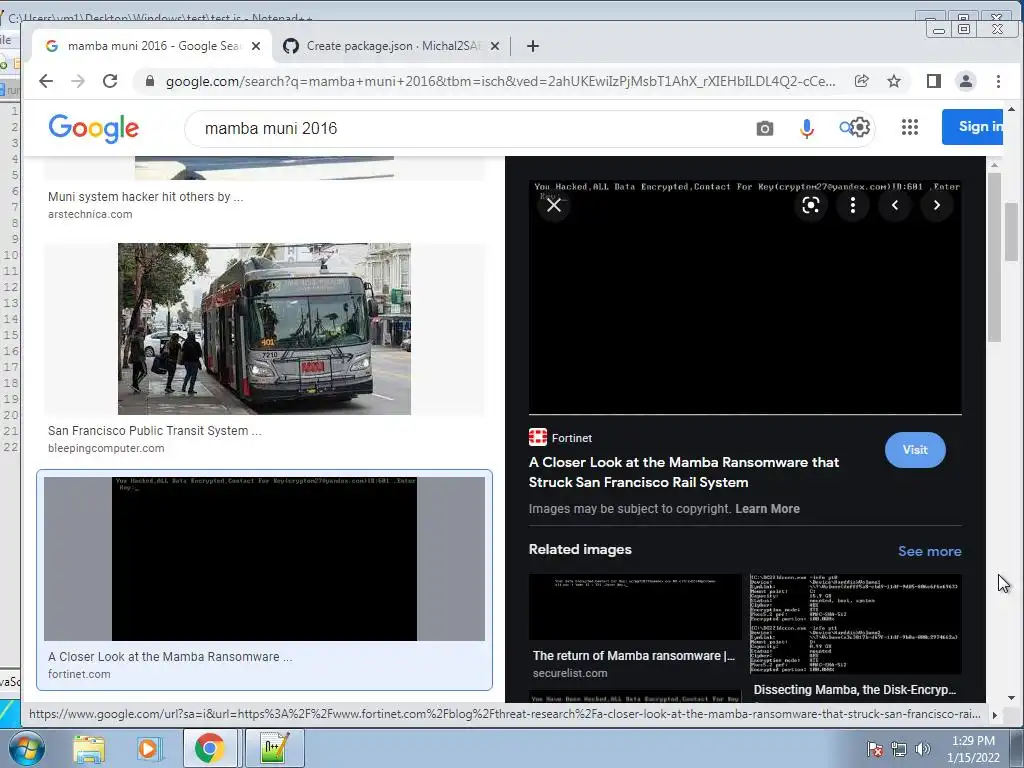Image resolution: width=1024 pixels, height=768 pixels.
Task: Visit the Fortinet article
Action: (915, 450)
